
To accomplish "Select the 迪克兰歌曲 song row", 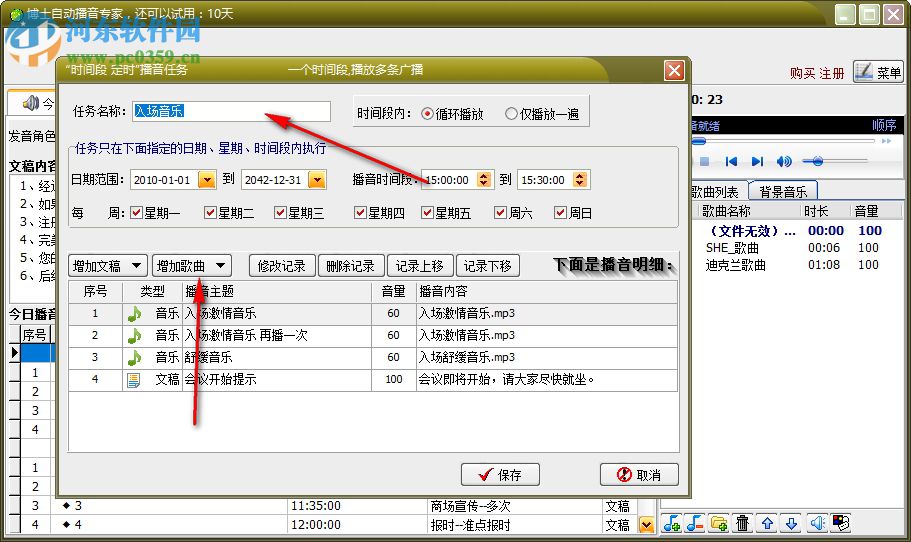I will coord(796,265).
